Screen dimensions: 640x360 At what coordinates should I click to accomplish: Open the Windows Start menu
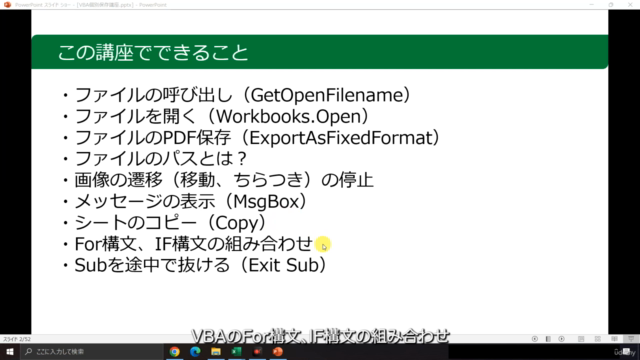[x=10, y=351]
